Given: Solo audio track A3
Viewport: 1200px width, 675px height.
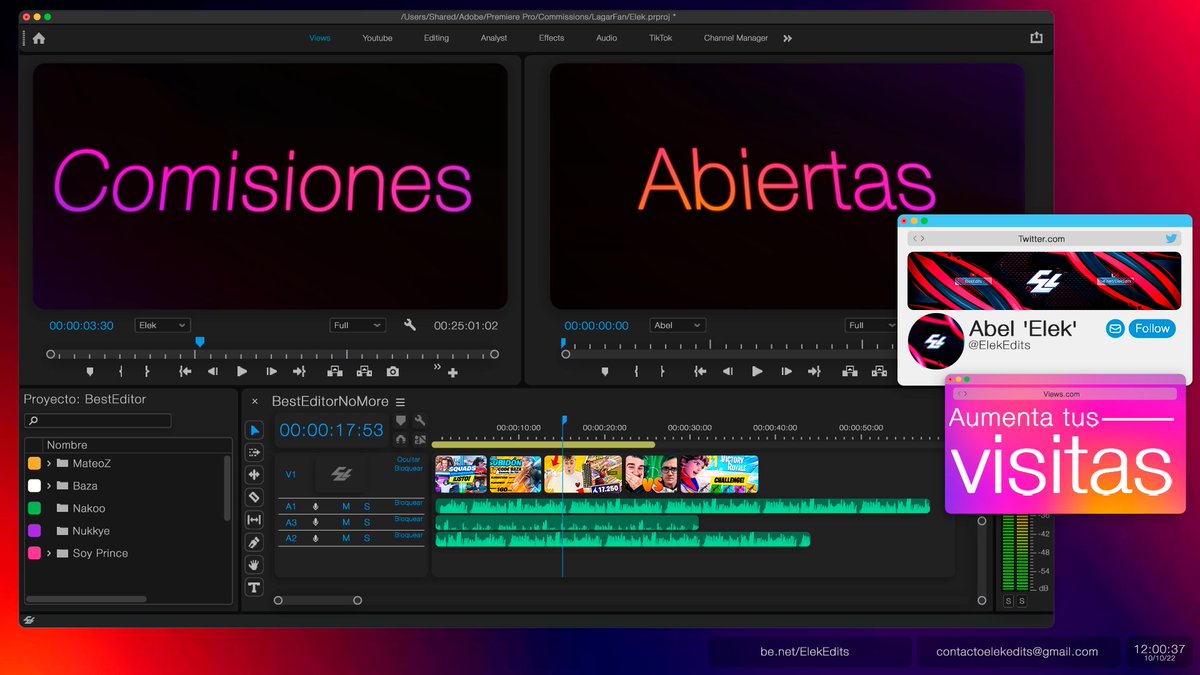Looking at the screenshot, I should [367, 522].
